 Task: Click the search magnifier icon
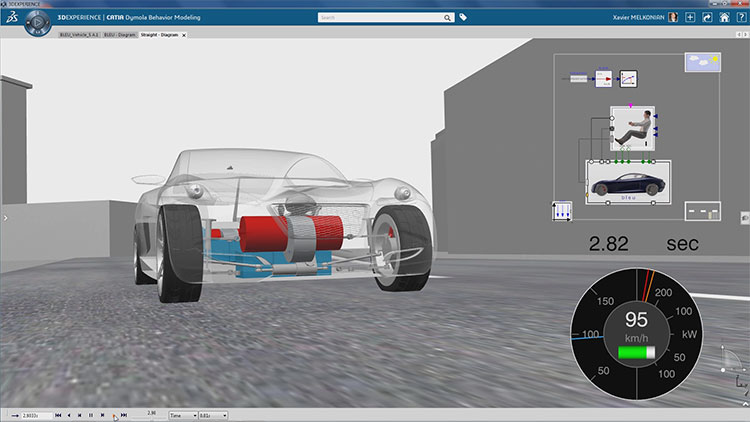(x=447, y=18)
